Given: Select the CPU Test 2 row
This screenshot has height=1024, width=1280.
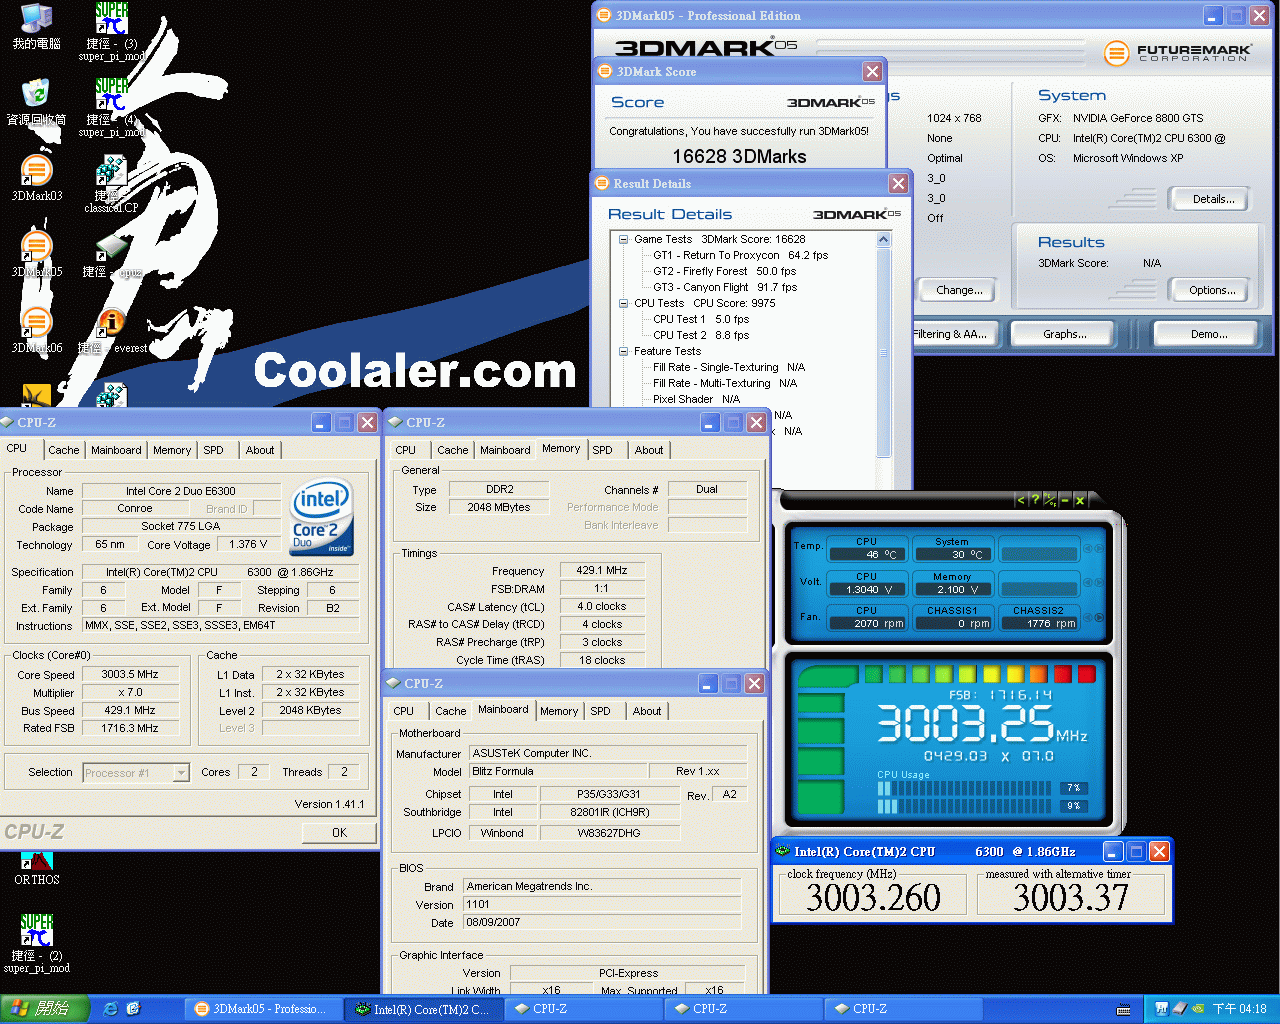Looking at the screenshot, I should (x=701, y=335).
